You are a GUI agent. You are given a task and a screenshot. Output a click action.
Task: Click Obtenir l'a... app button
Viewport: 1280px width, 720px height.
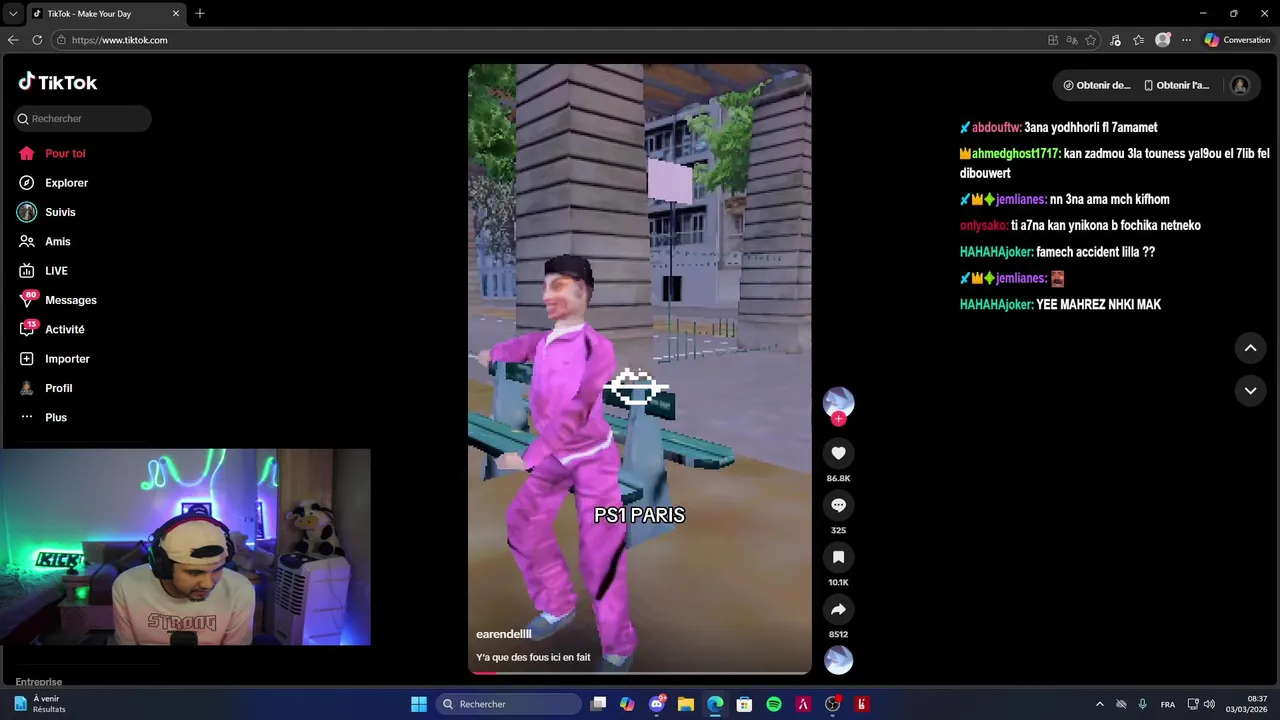[x=1177, y=85]
